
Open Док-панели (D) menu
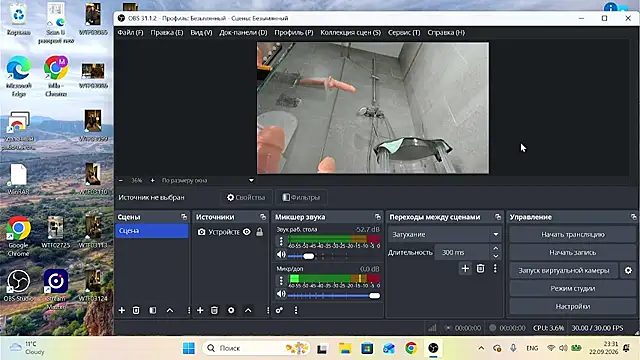click(x=243, y=32)
